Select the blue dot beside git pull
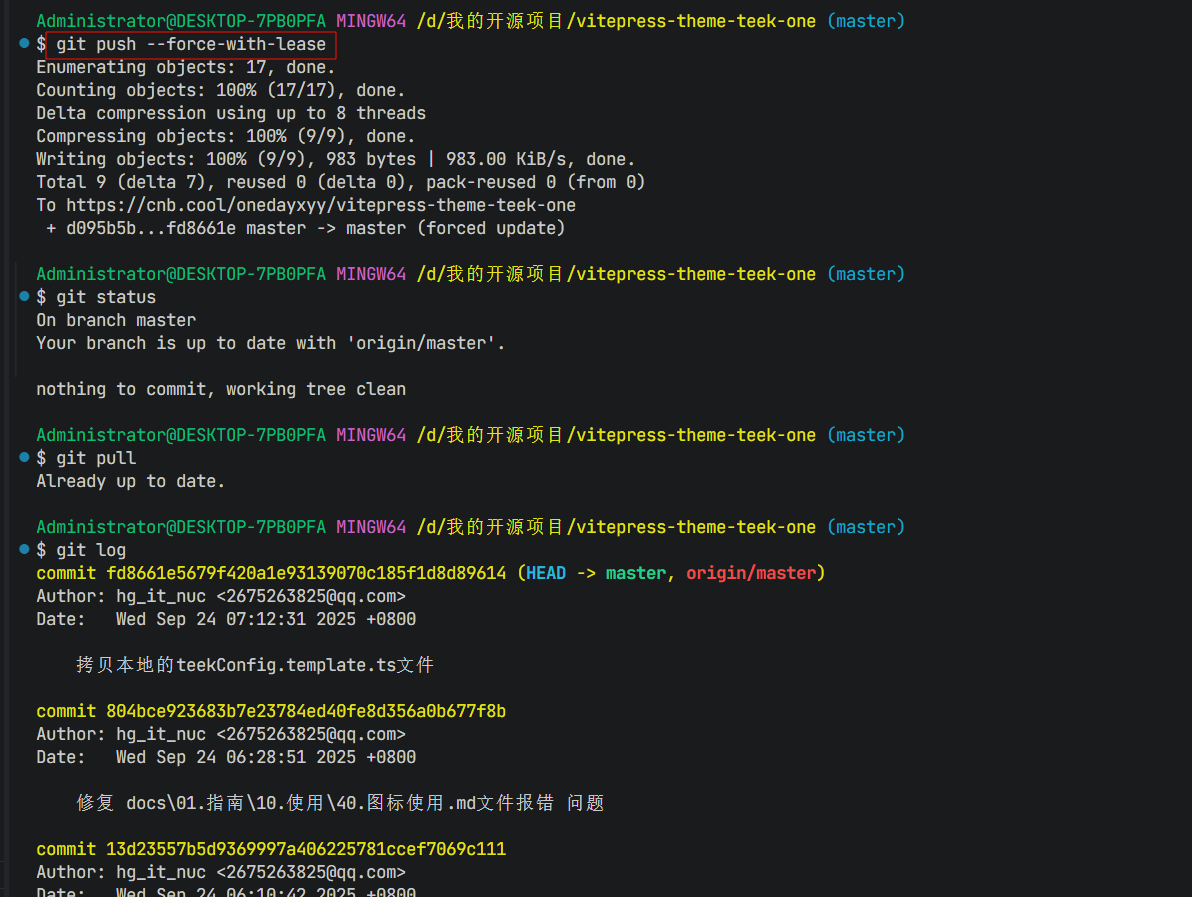This screenshot has height=897, width=1192. (x=23, y=458)
